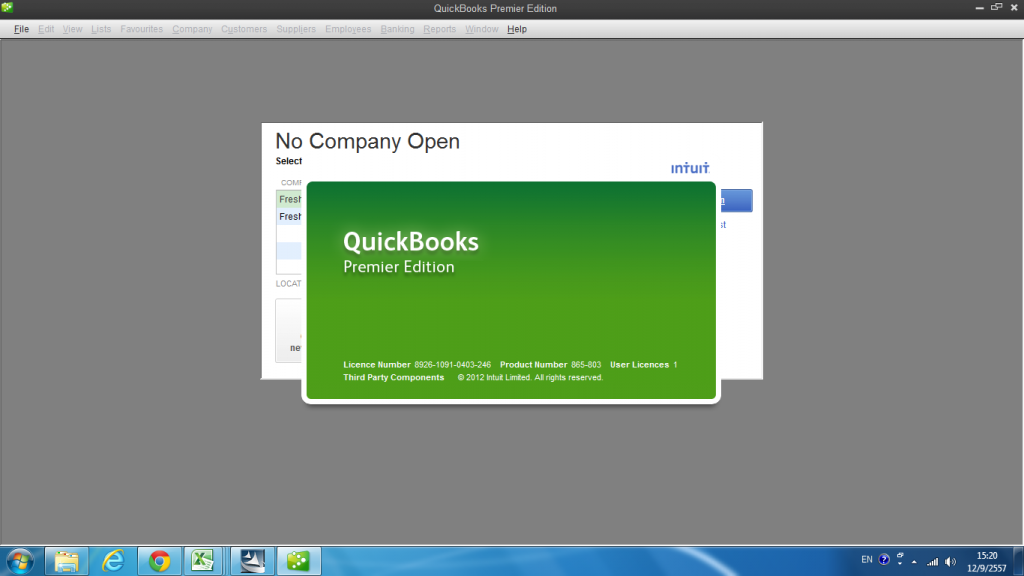Open the Lists menu
Screen dimensions: 1024x576
(101, 29)
